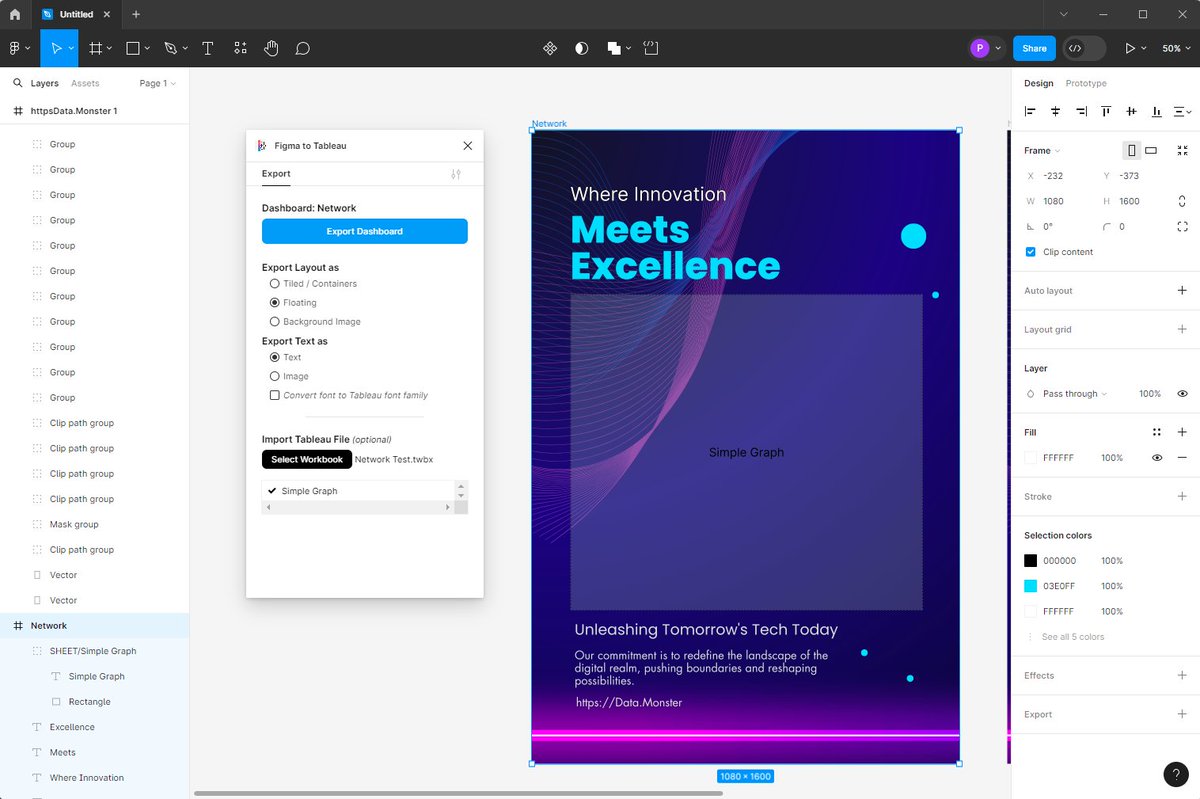The width and height of the screenshot is (1200, 799).
Task: Select the Comment tool
Action: pyautogui.click(x=303, y=48)
